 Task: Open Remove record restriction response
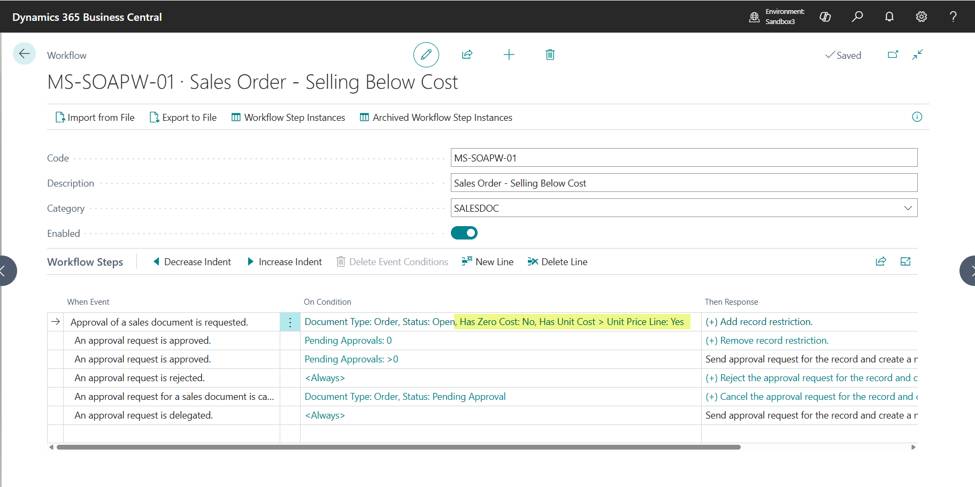(767, 341)
